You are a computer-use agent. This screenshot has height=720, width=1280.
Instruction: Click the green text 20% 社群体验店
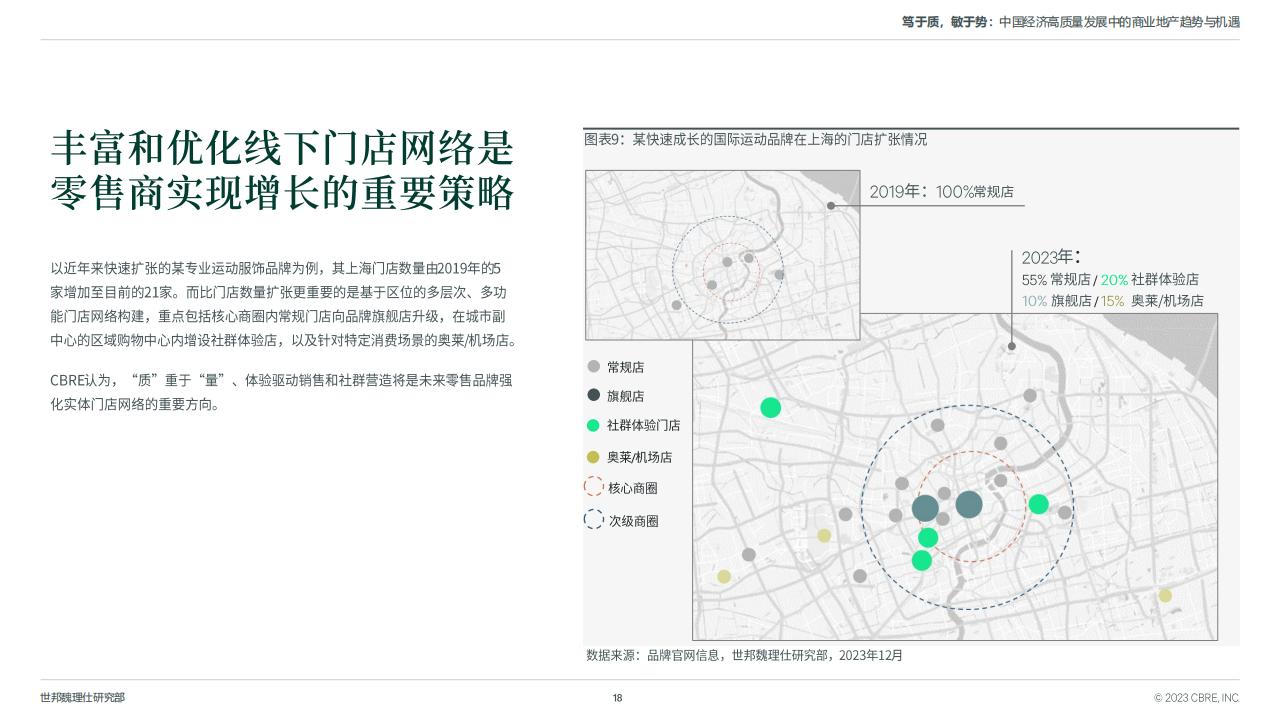1150,280
